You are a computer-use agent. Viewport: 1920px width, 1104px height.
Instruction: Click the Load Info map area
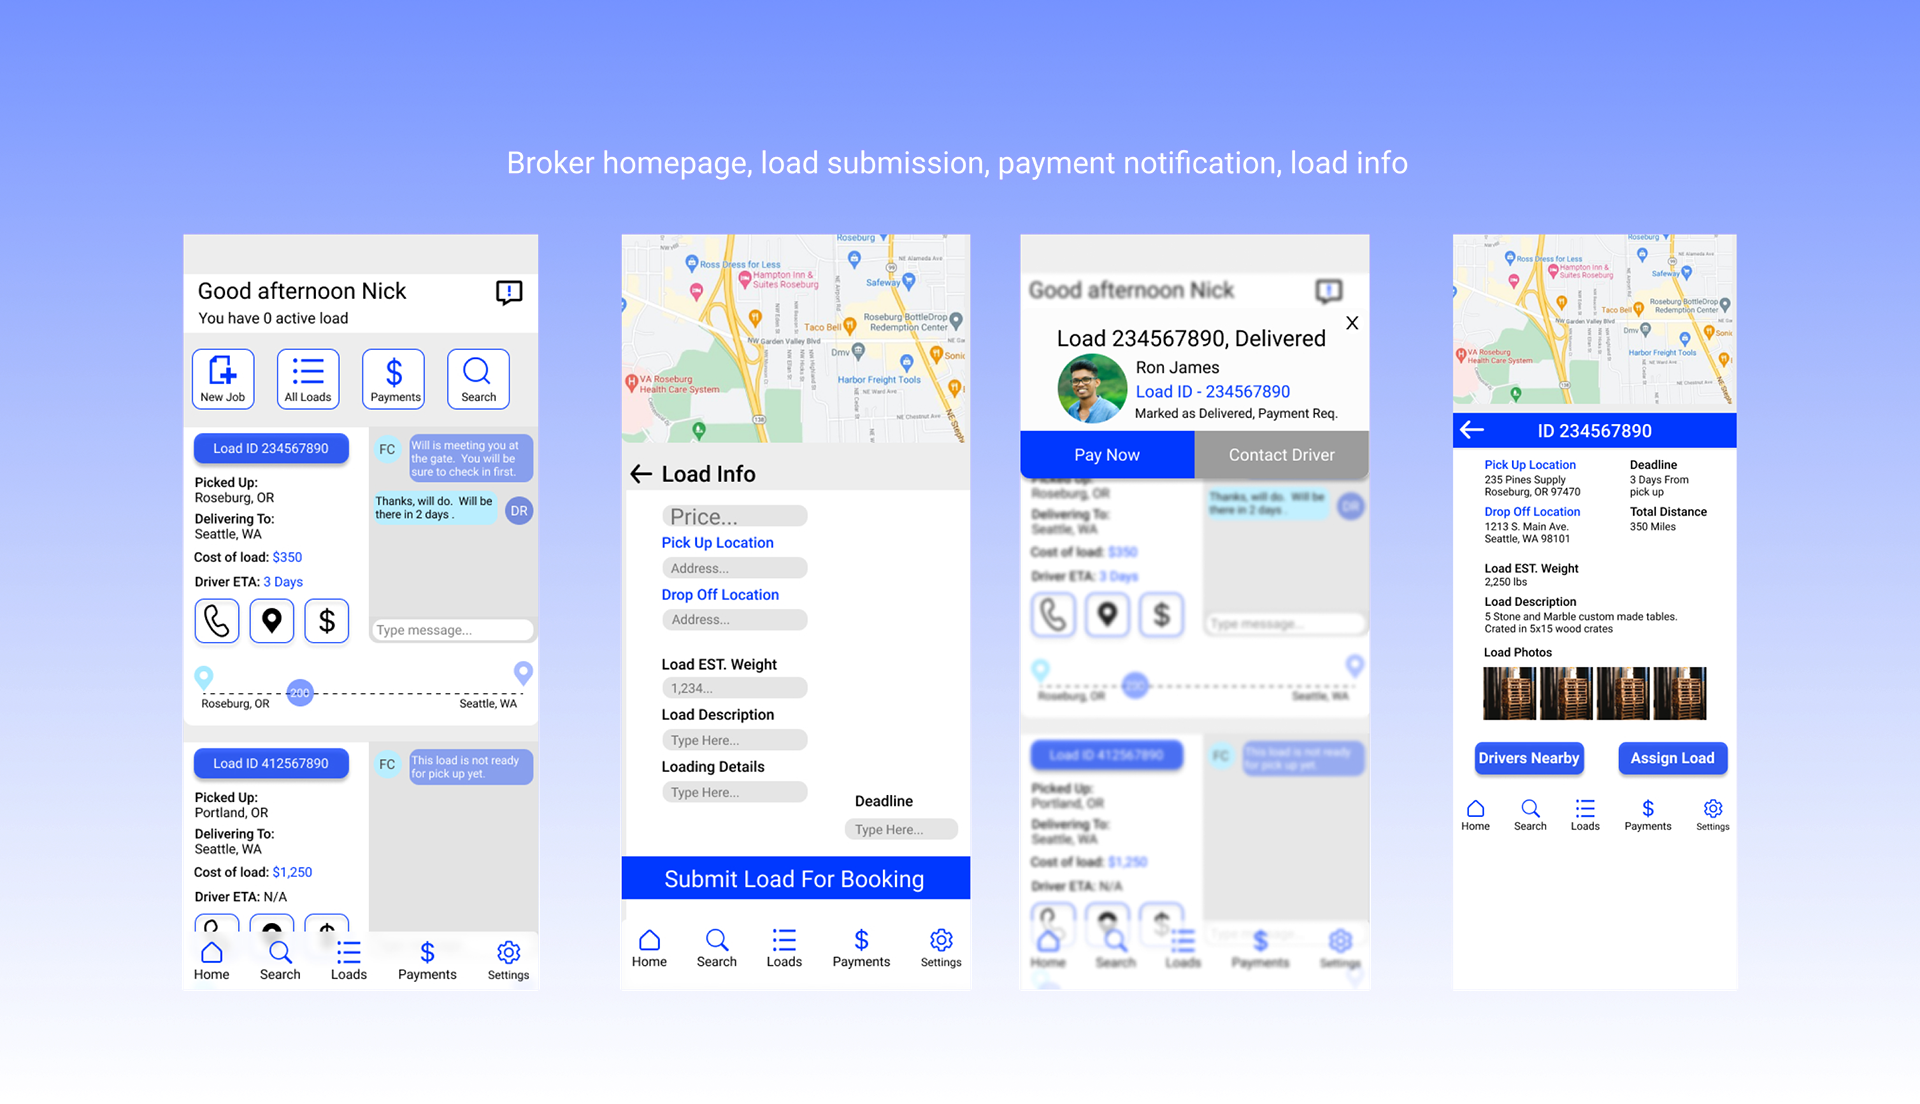796,339
